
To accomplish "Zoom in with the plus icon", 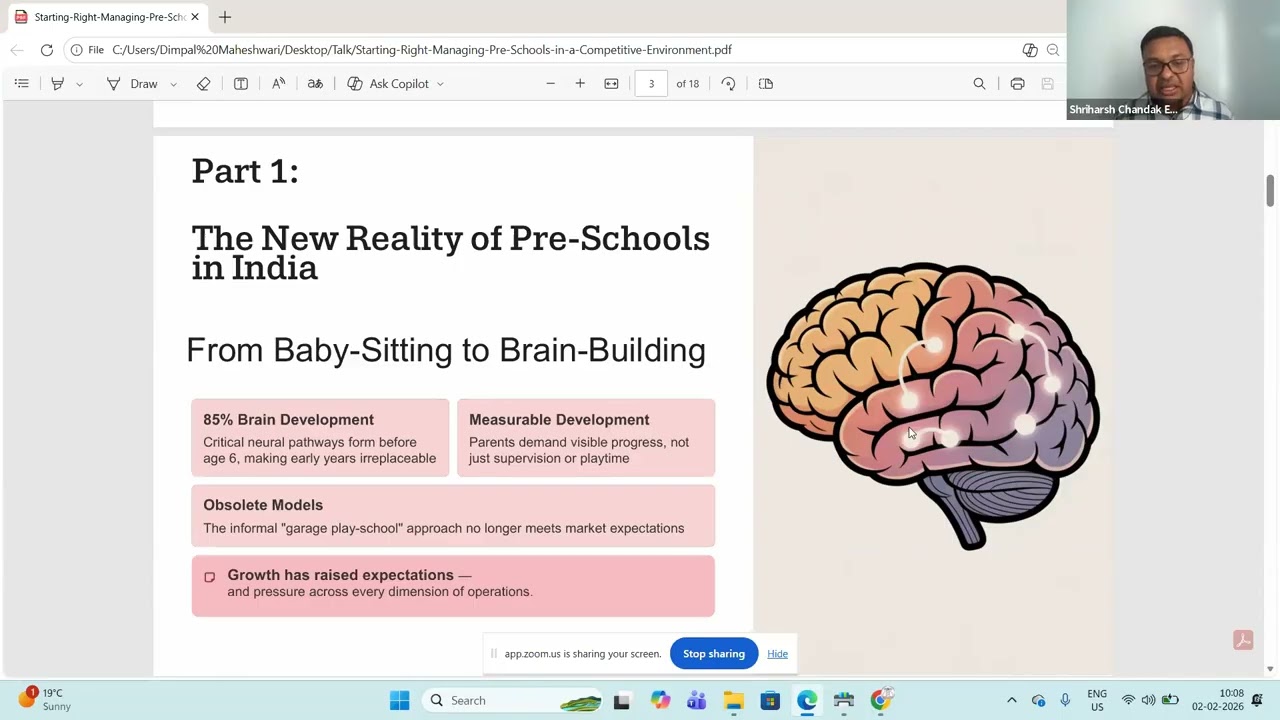I will [580, 84].
